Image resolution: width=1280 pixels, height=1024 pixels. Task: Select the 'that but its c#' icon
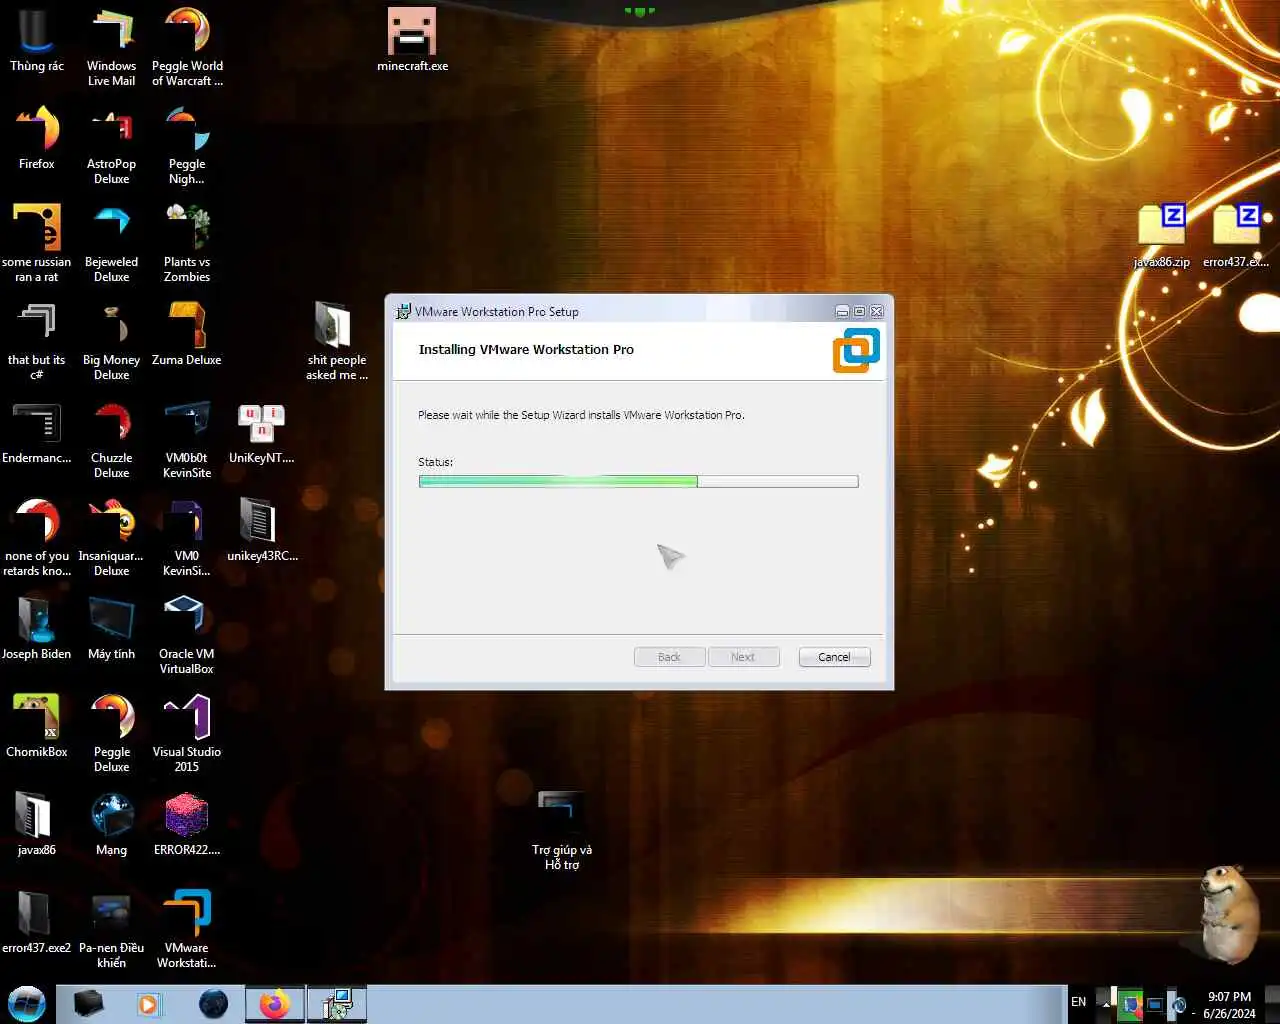36,340
